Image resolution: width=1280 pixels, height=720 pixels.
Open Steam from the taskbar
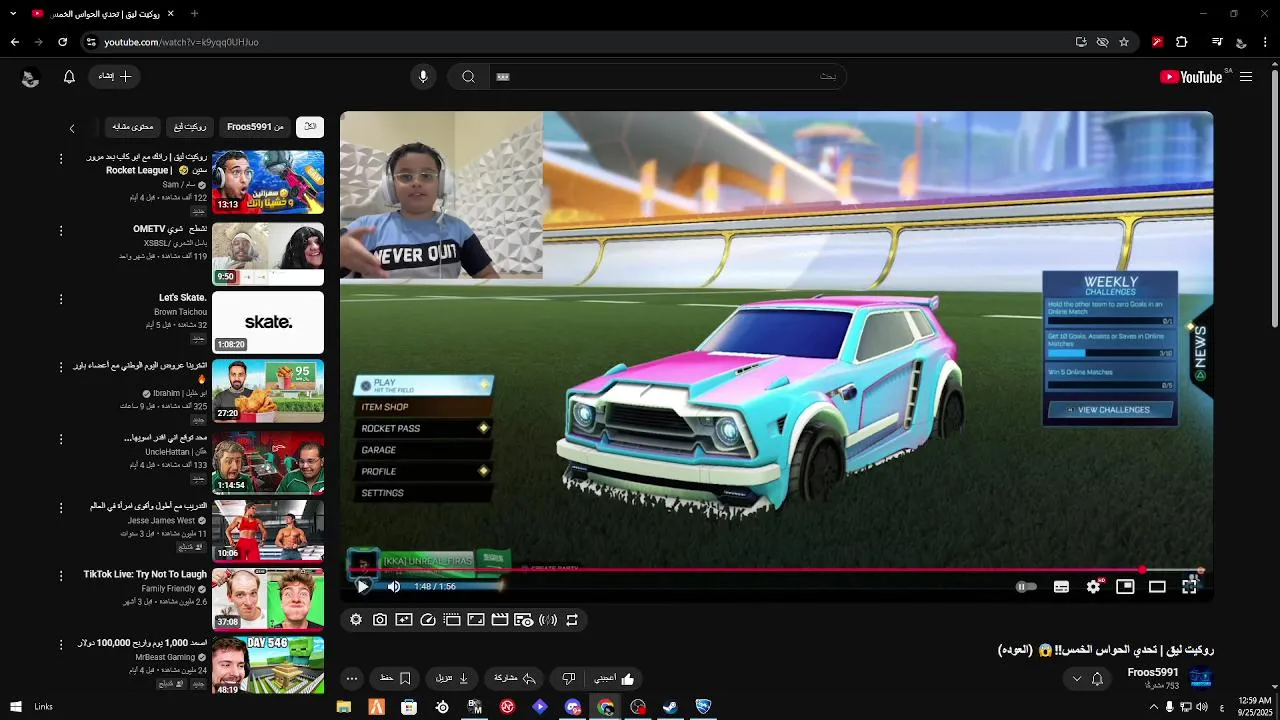tap(670, 707)
